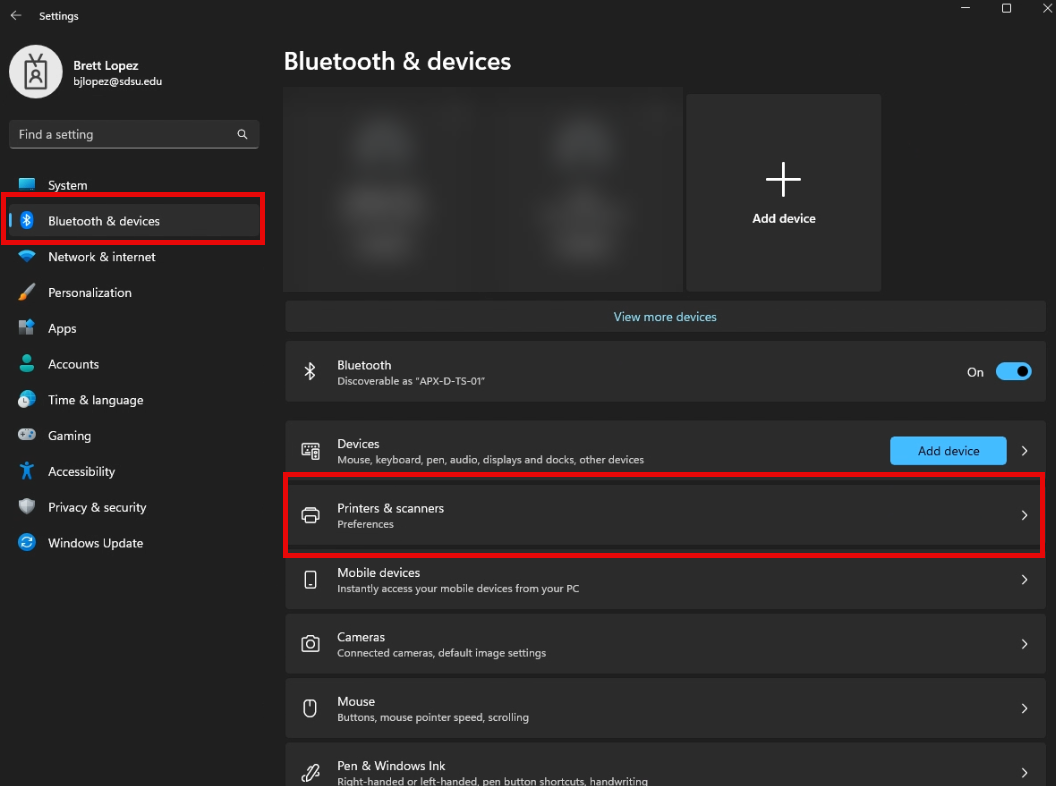Click the Personalization paintbrush icon
This screenshot has height=786, width=1056.
pyautogui.click(x=27, y=292)
